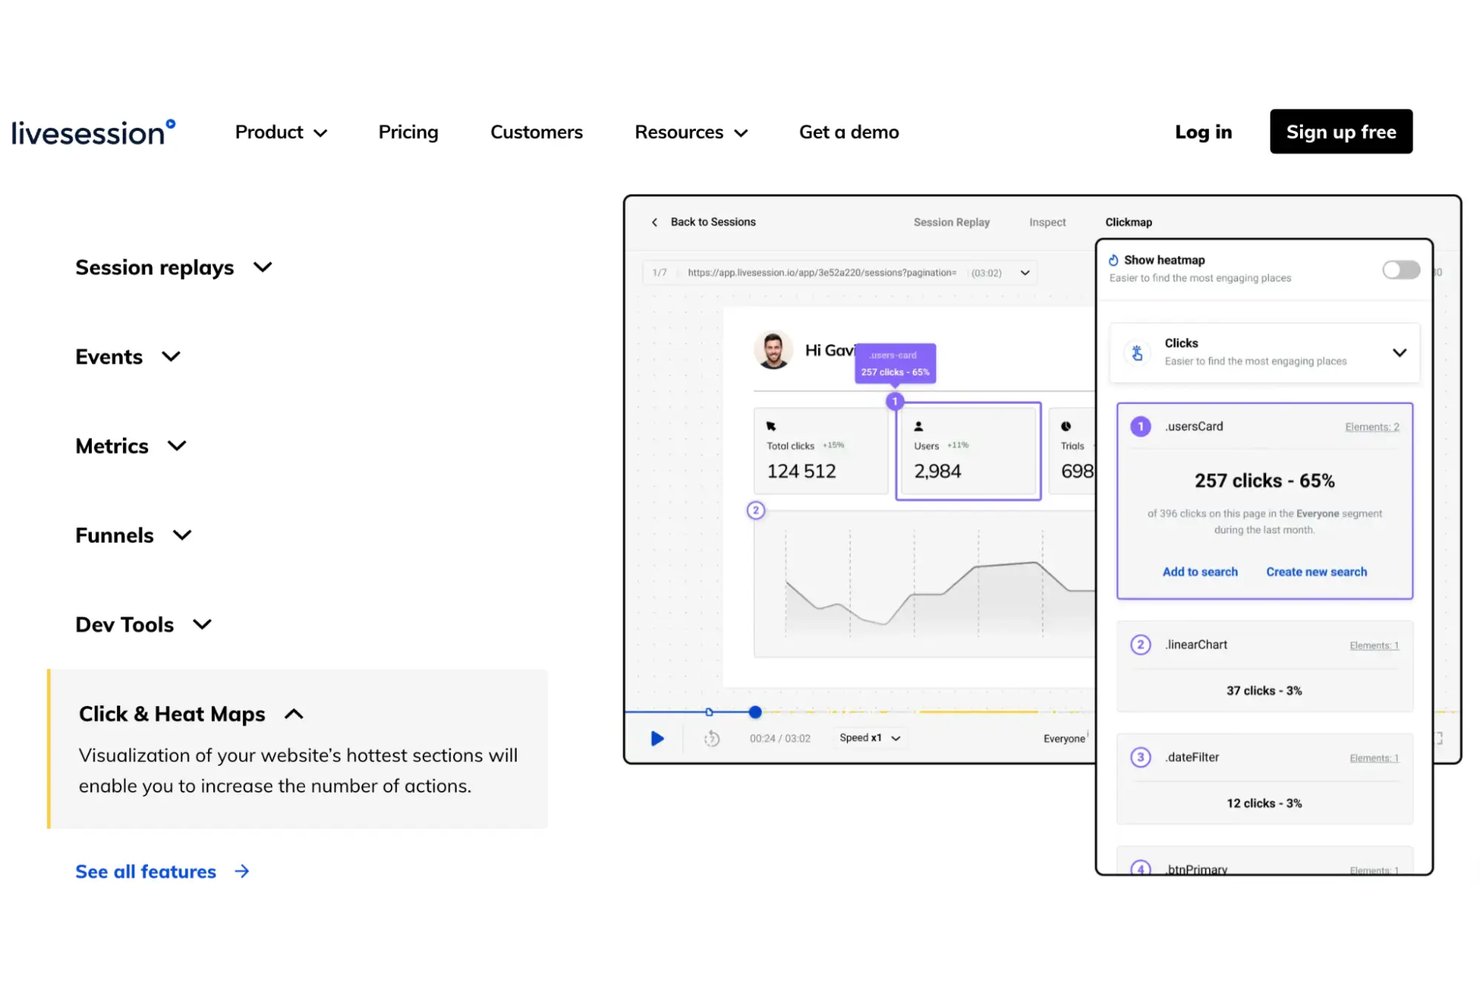Click the Total clicks stat card
Screen dimensions: 1480x987
tap(821, 451)
